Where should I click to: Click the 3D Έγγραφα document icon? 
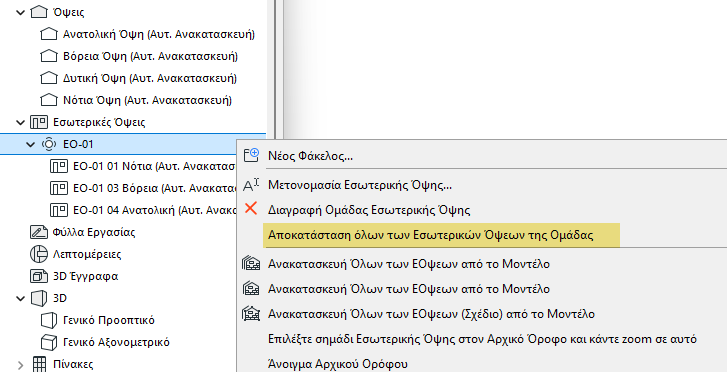click(x=39, y=276)
